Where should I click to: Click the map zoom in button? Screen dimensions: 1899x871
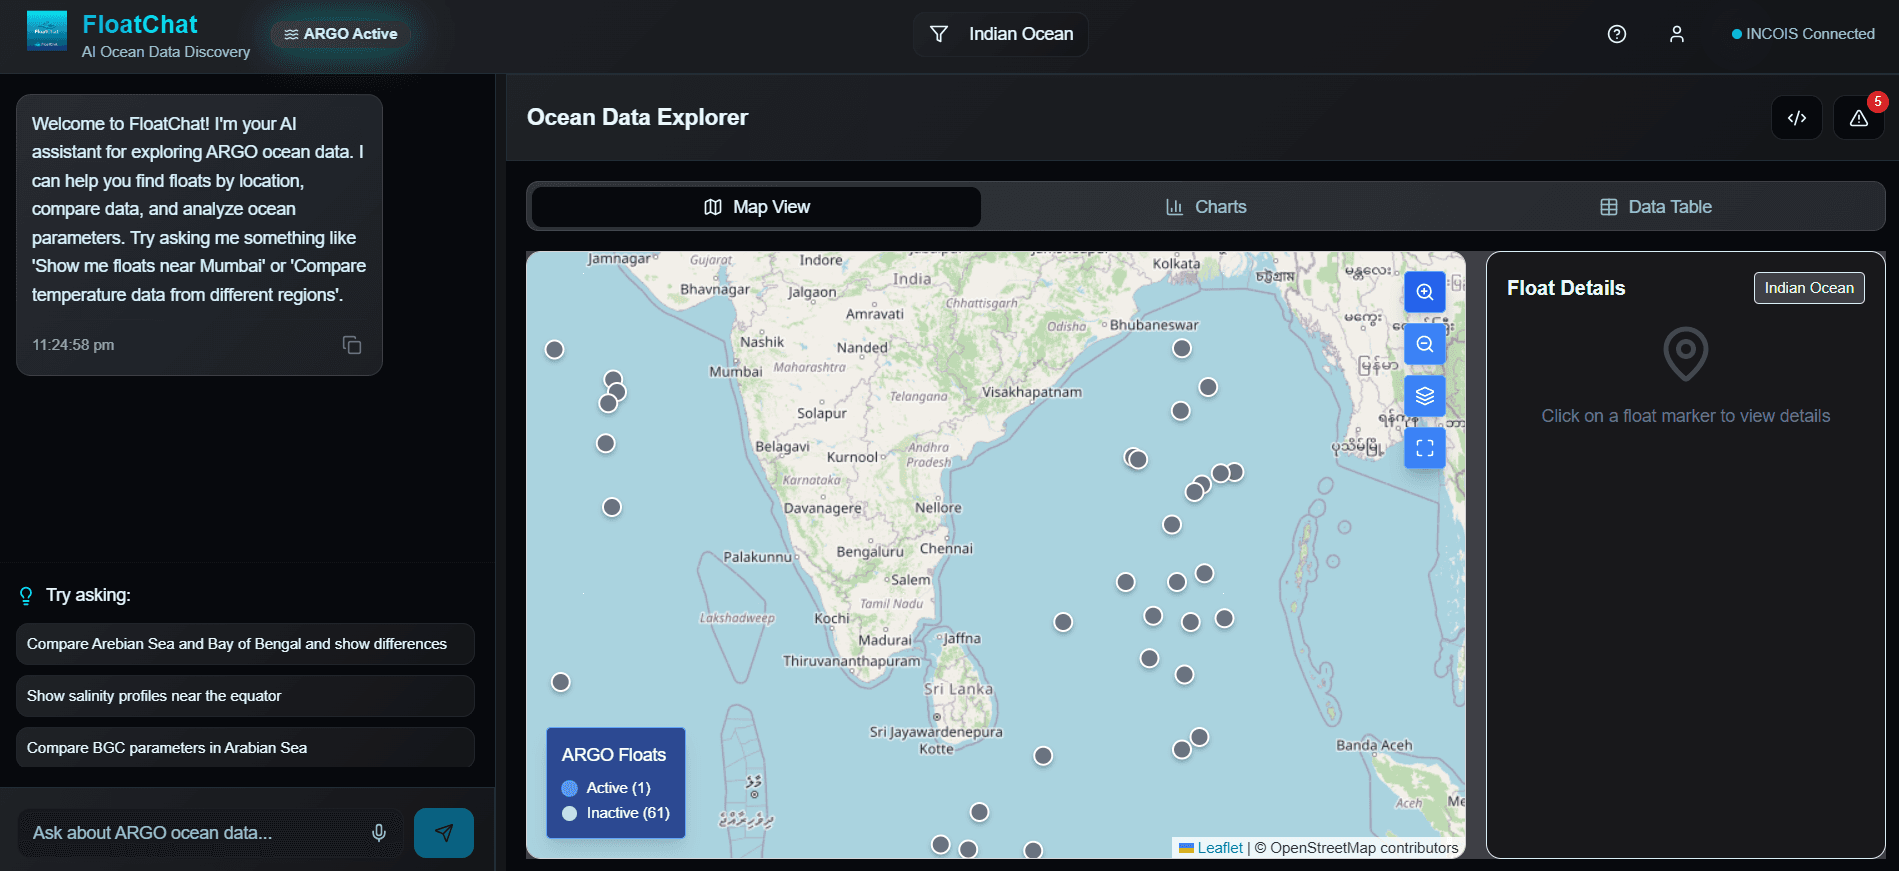1424,292
